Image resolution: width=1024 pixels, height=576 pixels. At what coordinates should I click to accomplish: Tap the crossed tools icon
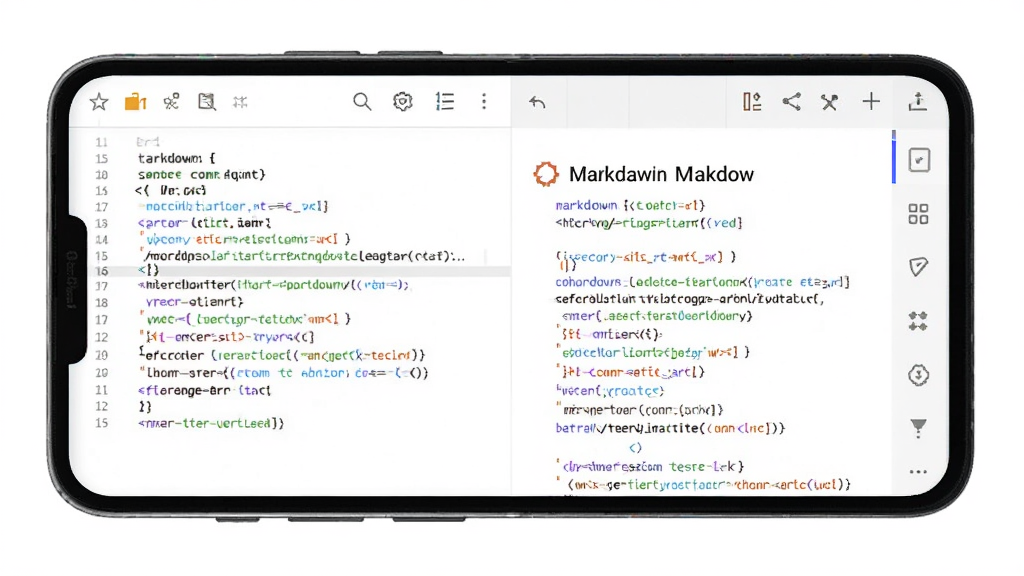829,102
